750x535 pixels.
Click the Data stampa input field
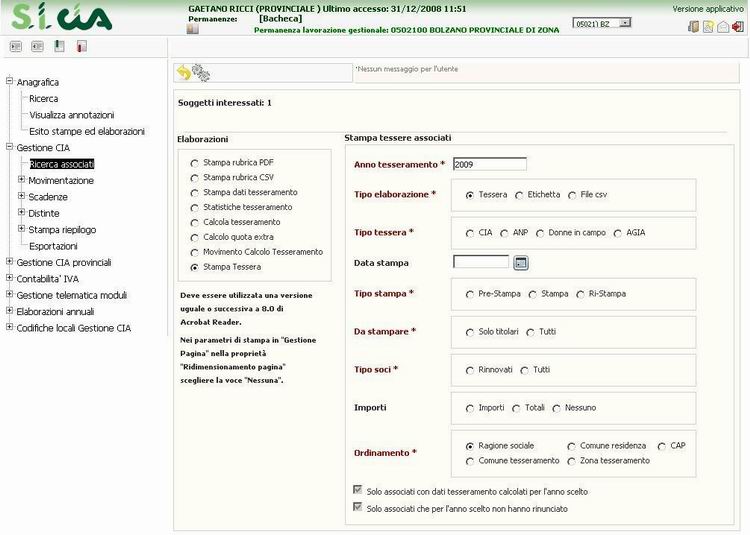tap(481, 262)
